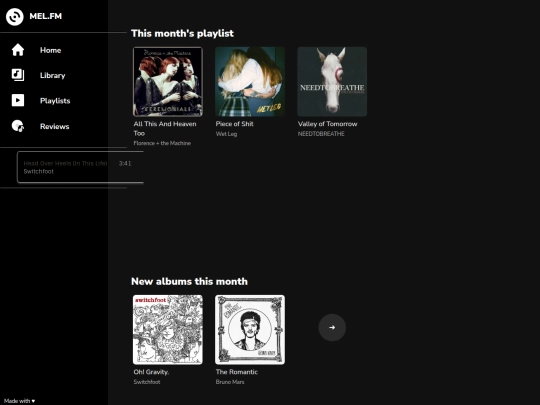Image resolution: width=540 pixels, height=405 pixels.
Task: Open Library from the sidebar menu
Action: (x=52, y=75)
